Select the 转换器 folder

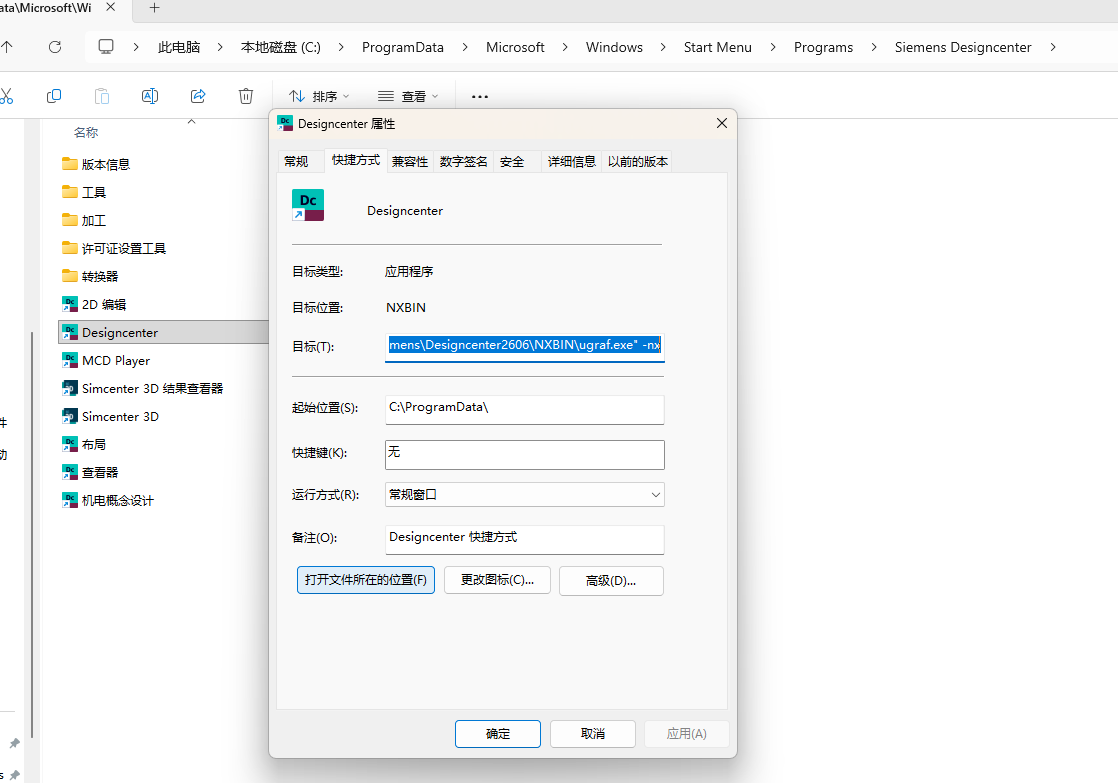(x=90, y=276)
